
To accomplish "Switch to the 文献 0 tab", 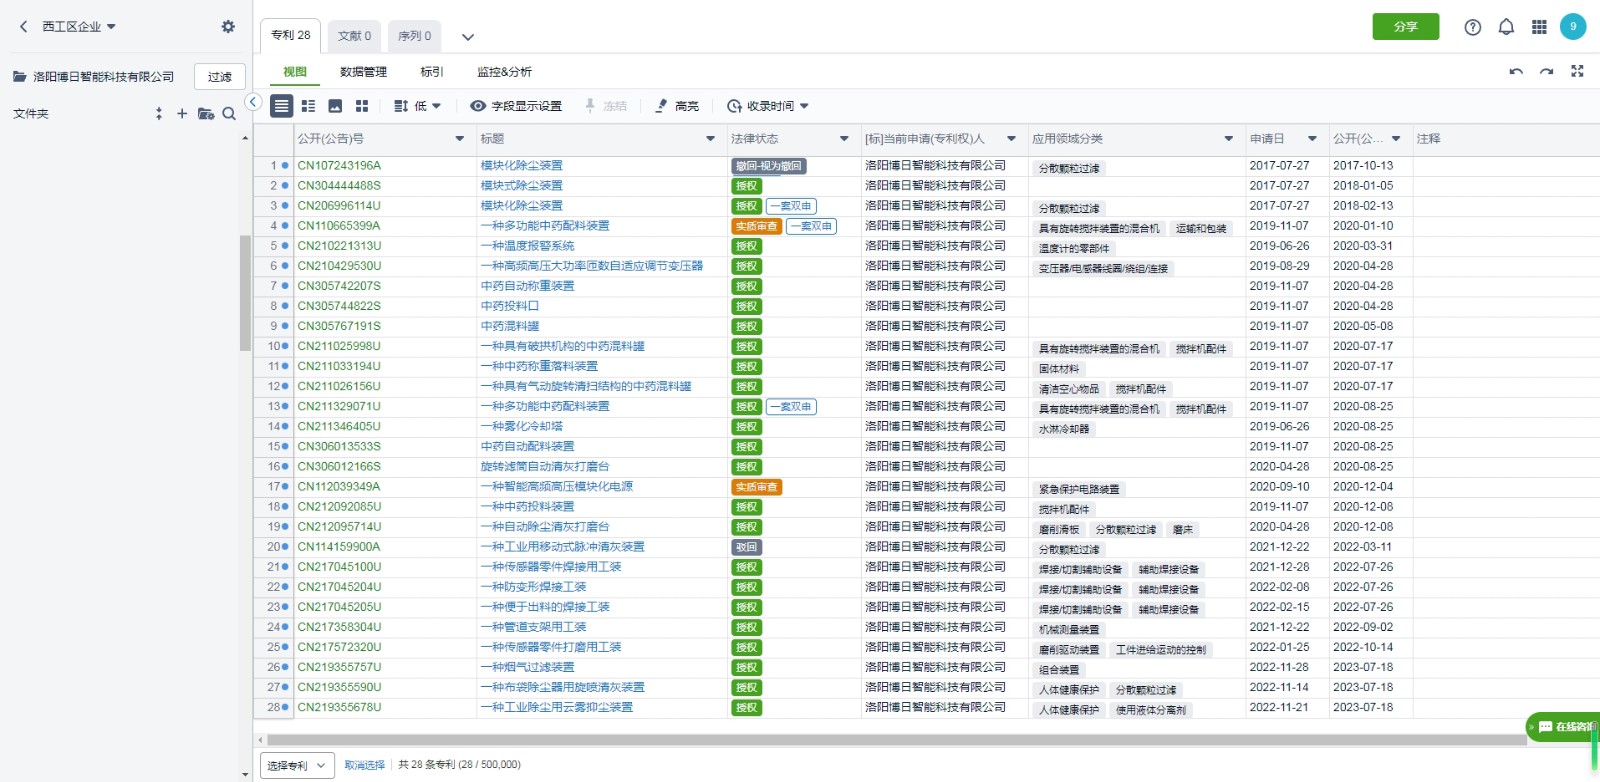I will click(x=354, y=36).
